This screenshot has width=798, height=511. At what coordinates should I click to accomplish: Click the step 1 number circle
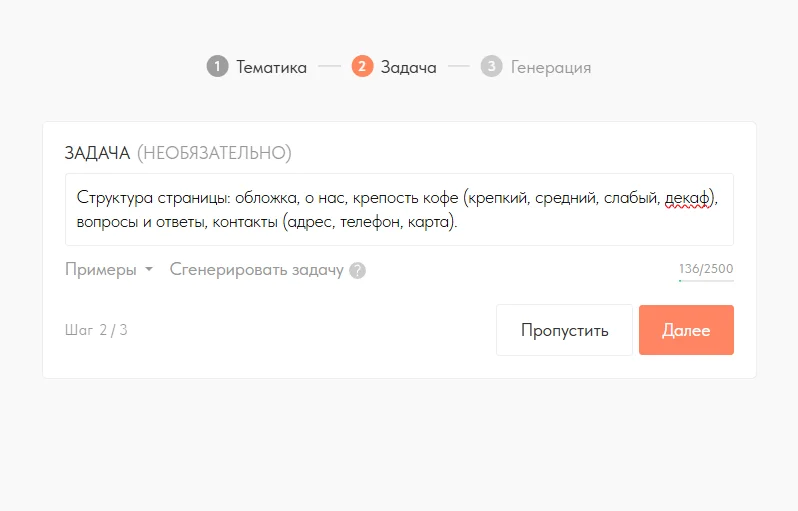click(x=217, y=67)
